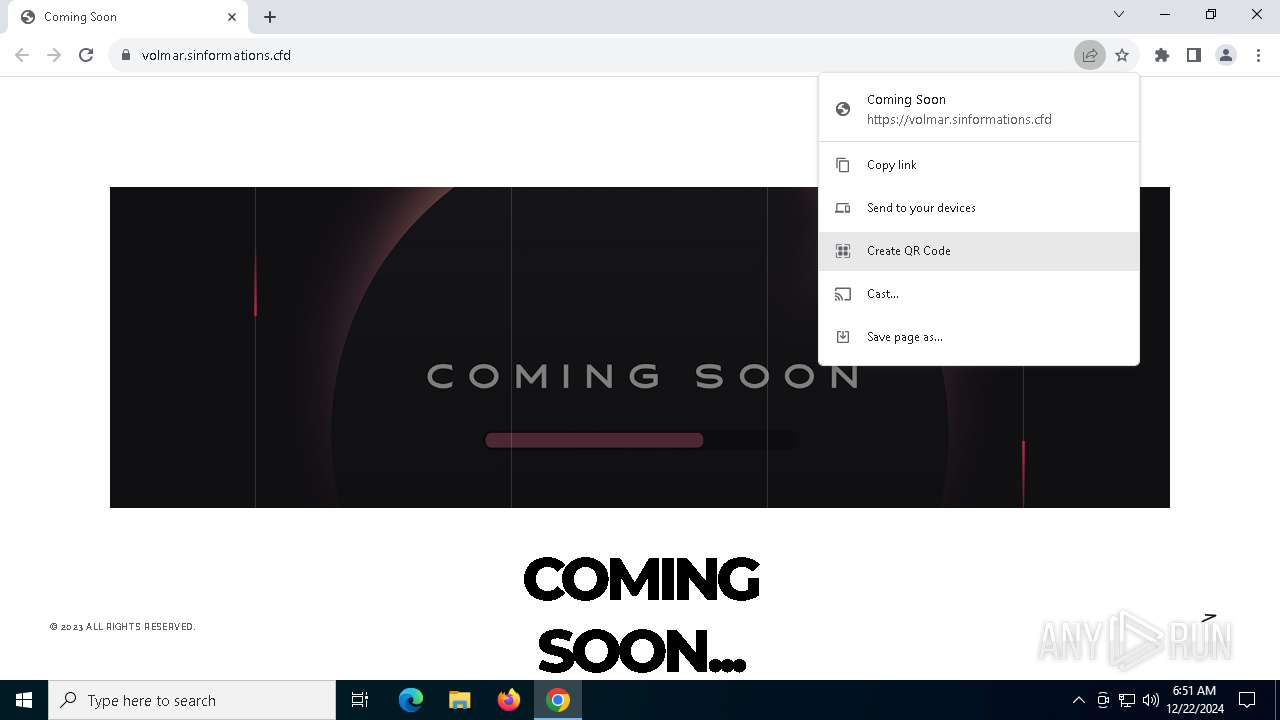
Task: Choose Create QR Code
Action: pos(978,251)
